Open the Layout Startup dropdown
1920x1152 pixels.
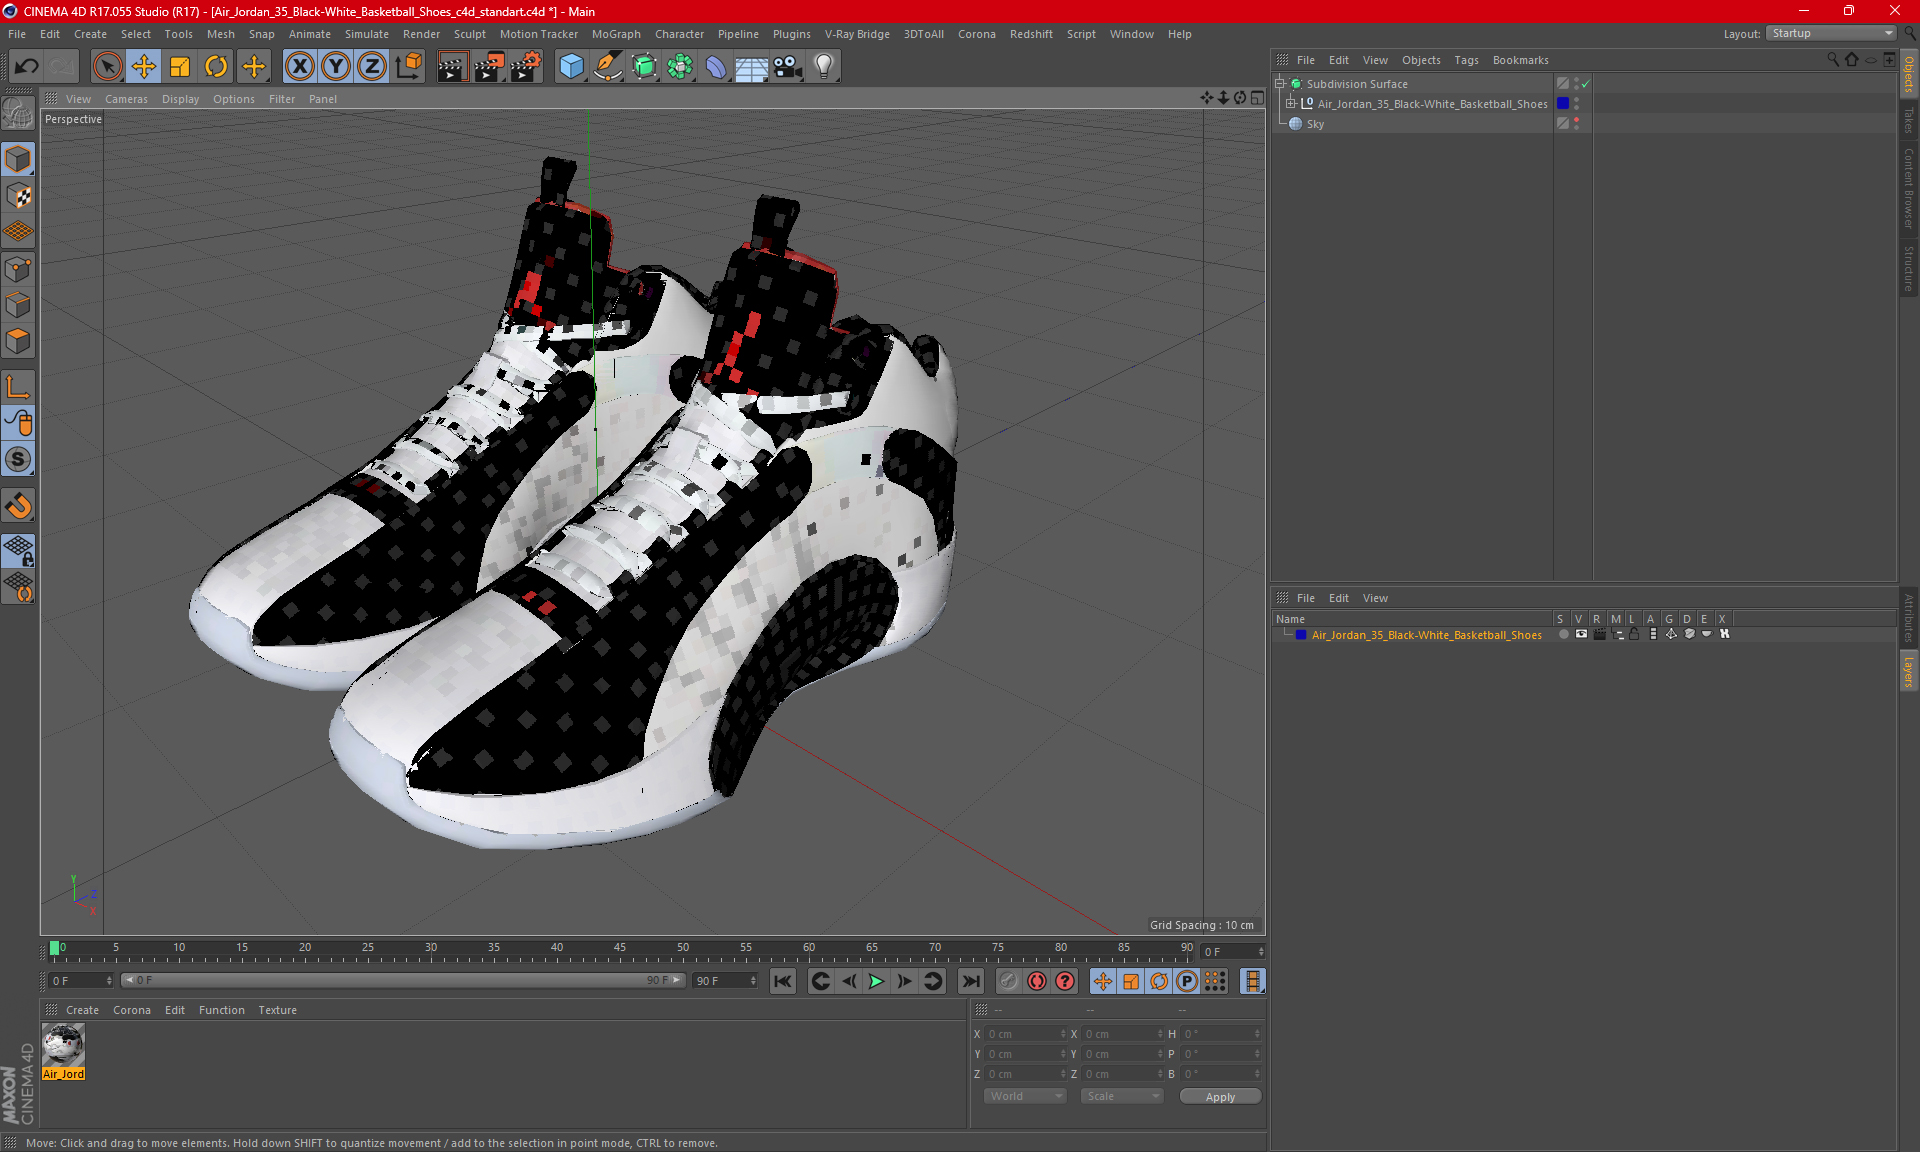[x=1831, y=34]
